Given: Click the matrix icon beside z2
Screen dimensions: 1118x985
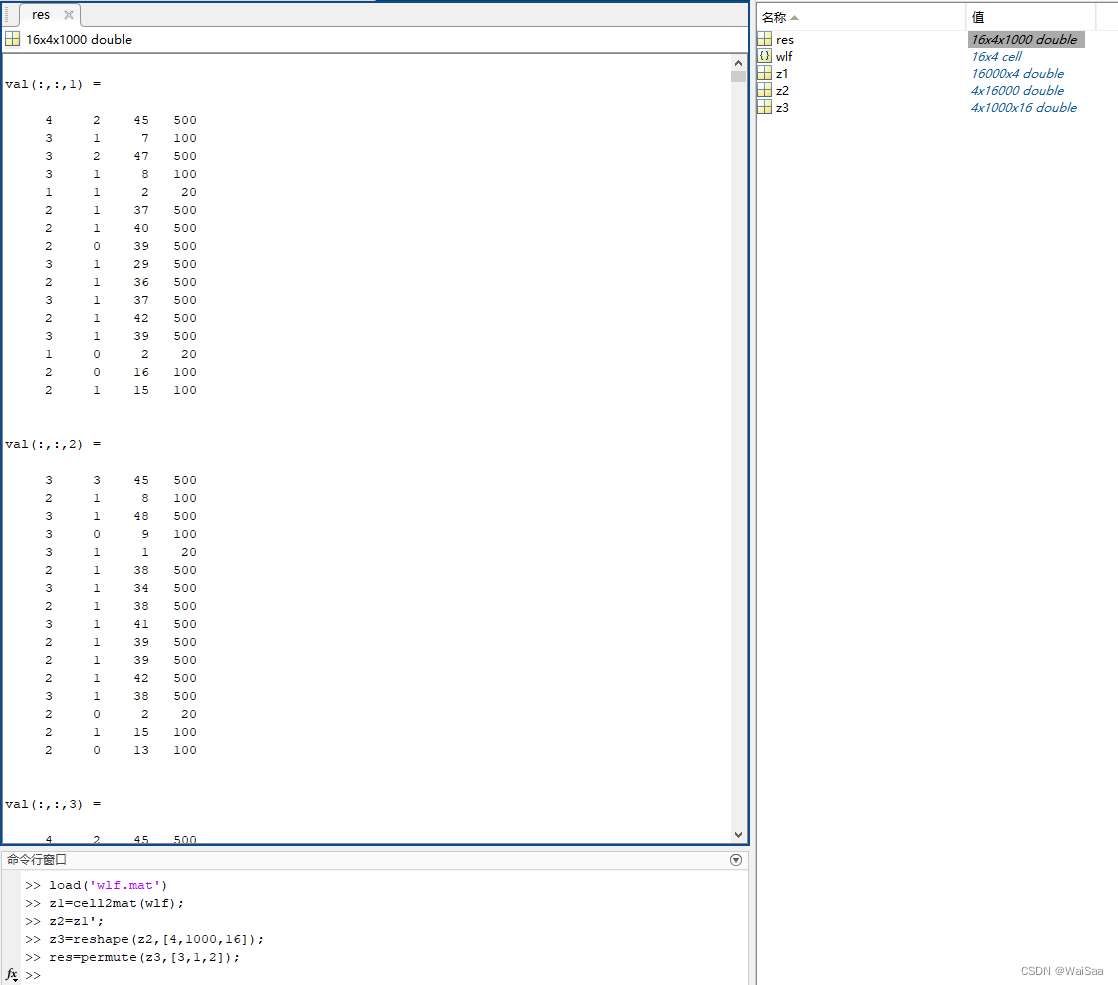Looking at the screenshot, I should [767, 90].
